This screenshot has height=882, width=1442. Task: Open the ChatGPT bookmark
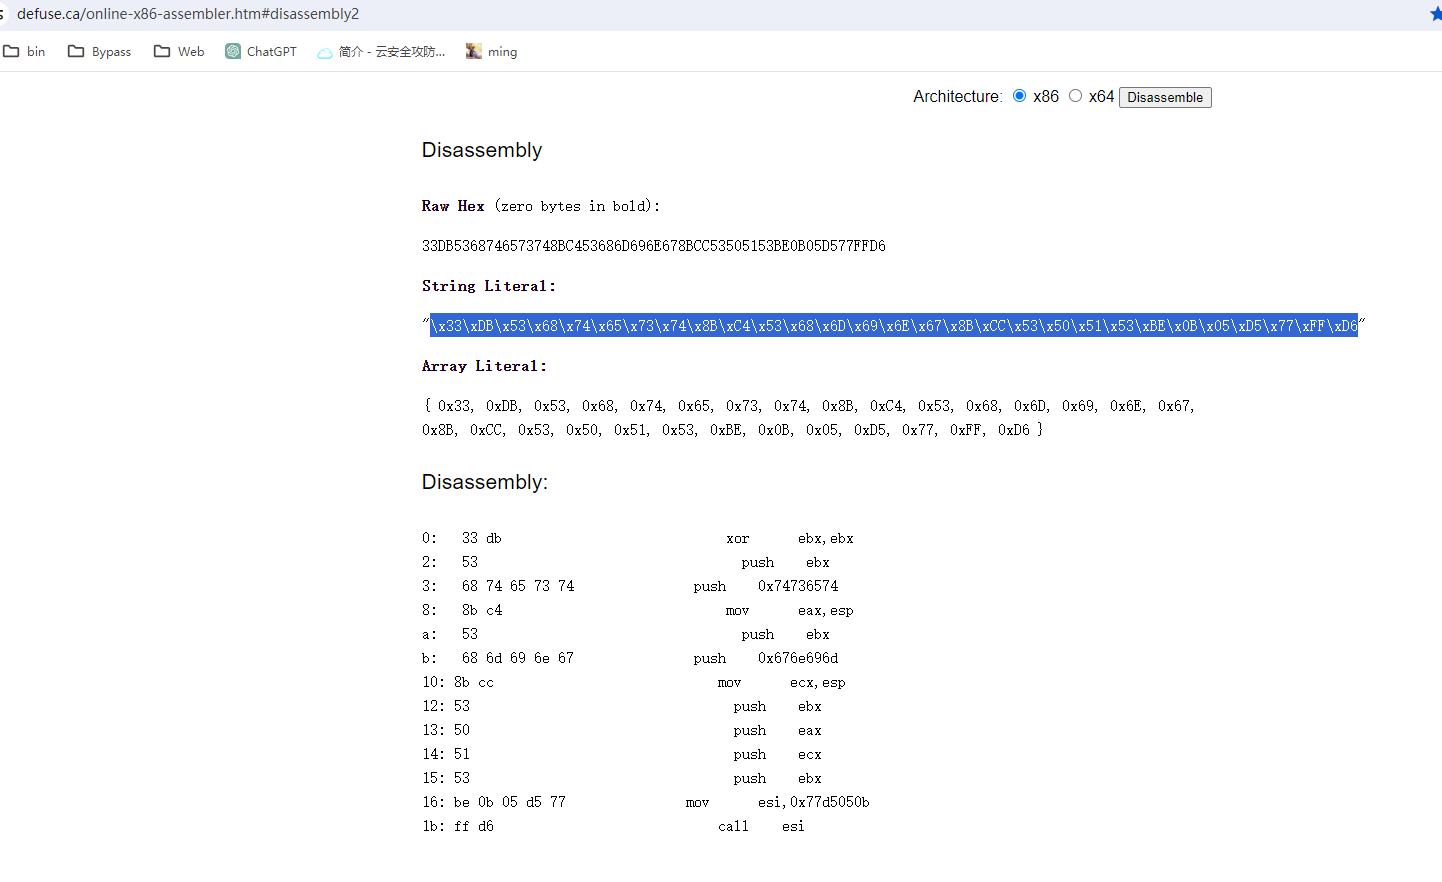(x=261, y=52)
